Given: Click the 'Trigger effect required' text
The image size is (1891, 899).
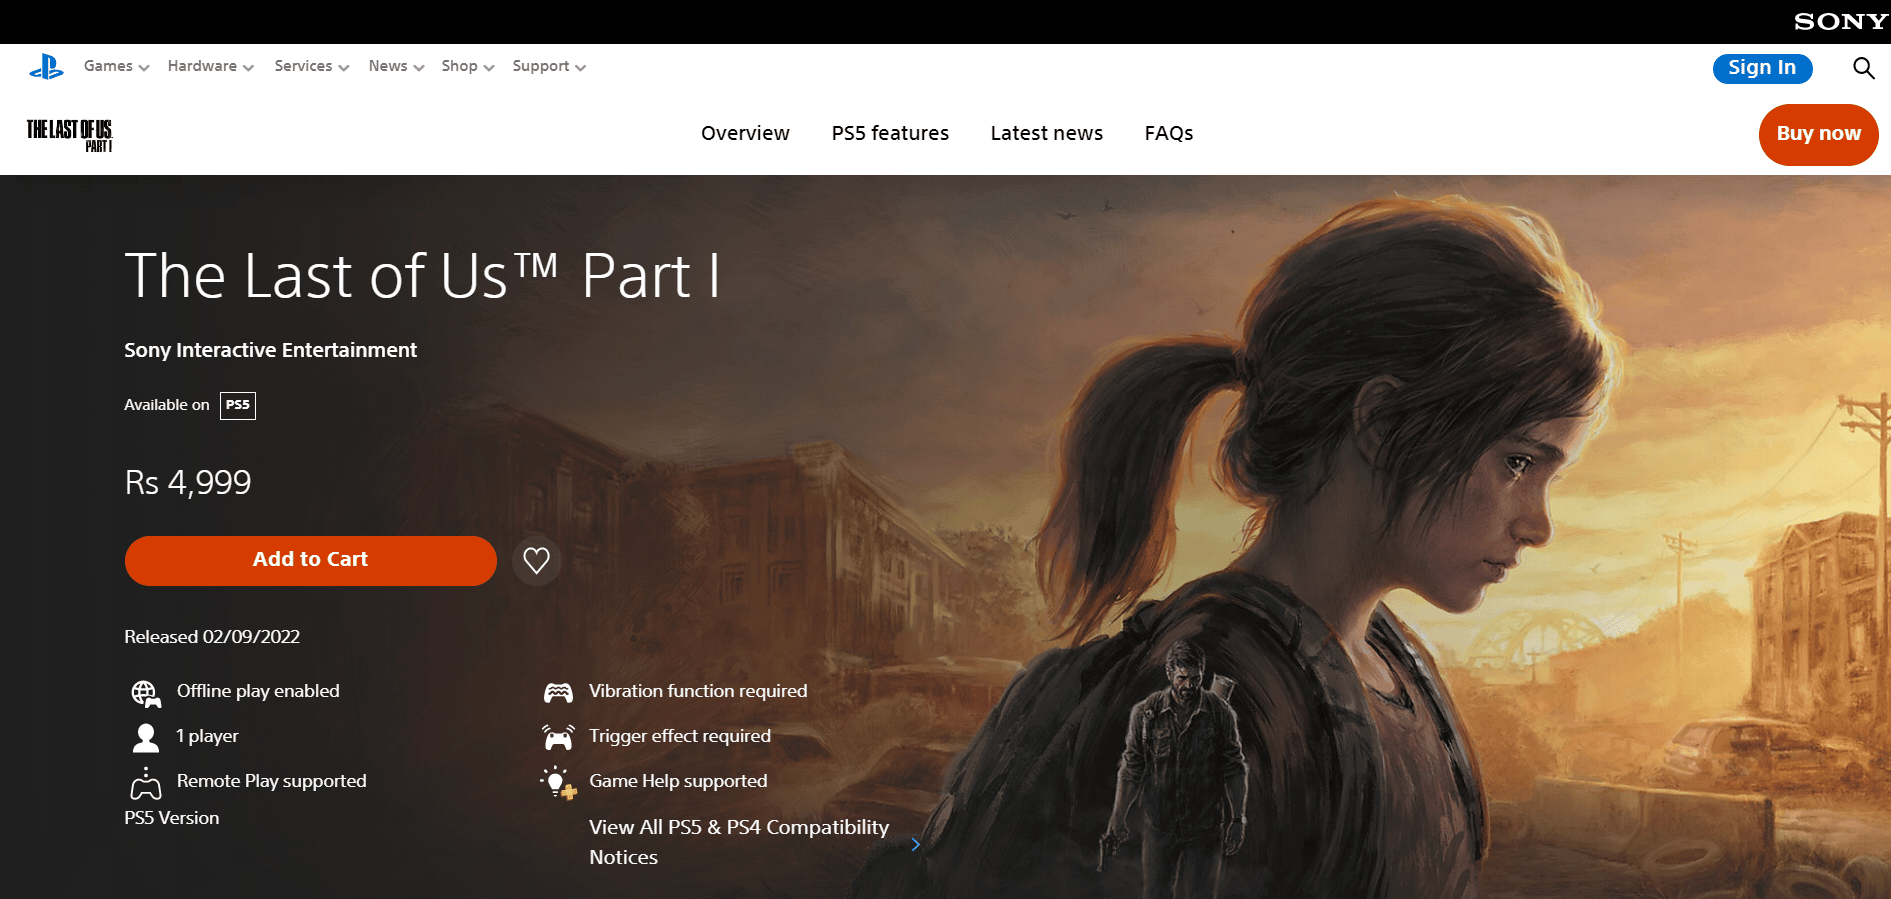Looking at the screenshot, I should [680, 736].
